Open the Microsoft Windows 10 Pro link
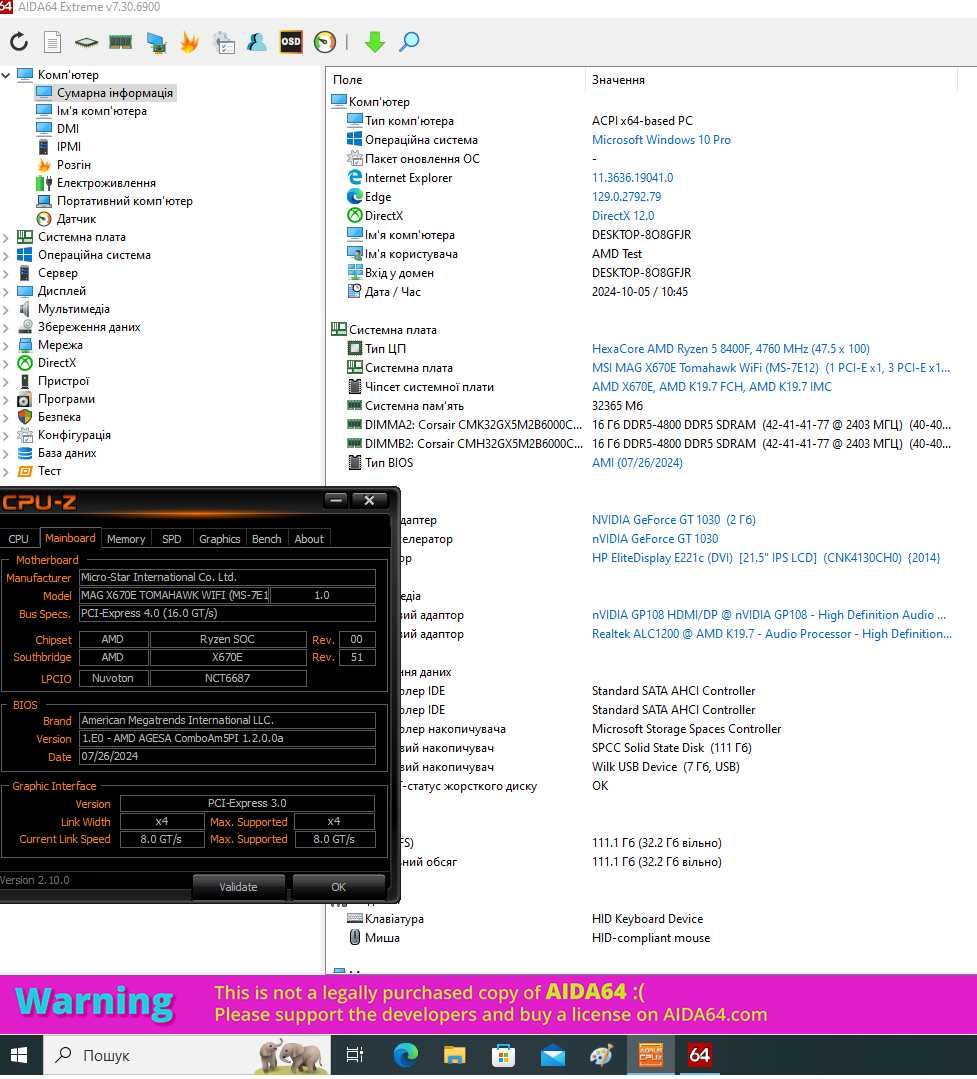 (x=661, y=140)
